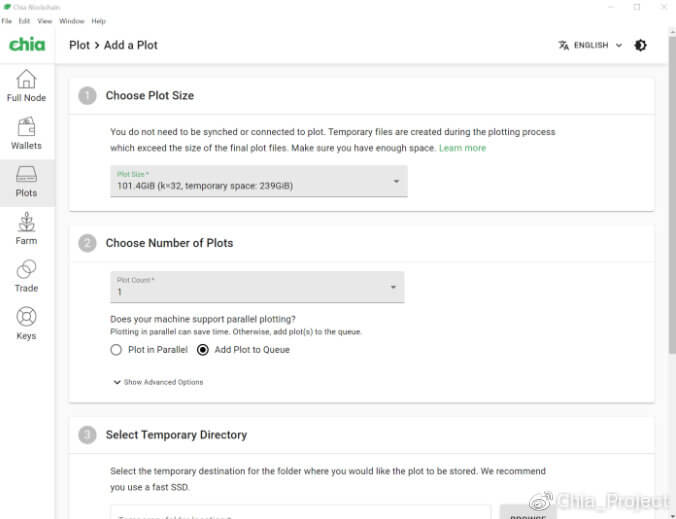Open the Plot Size dropdown

259,181
